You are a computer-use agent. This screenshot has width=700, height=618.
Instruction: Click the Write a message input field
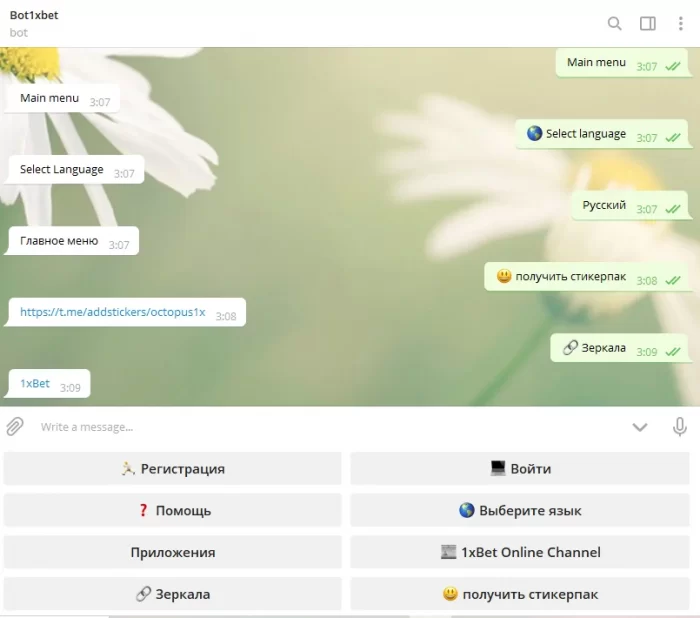click(x=330, y=427)
